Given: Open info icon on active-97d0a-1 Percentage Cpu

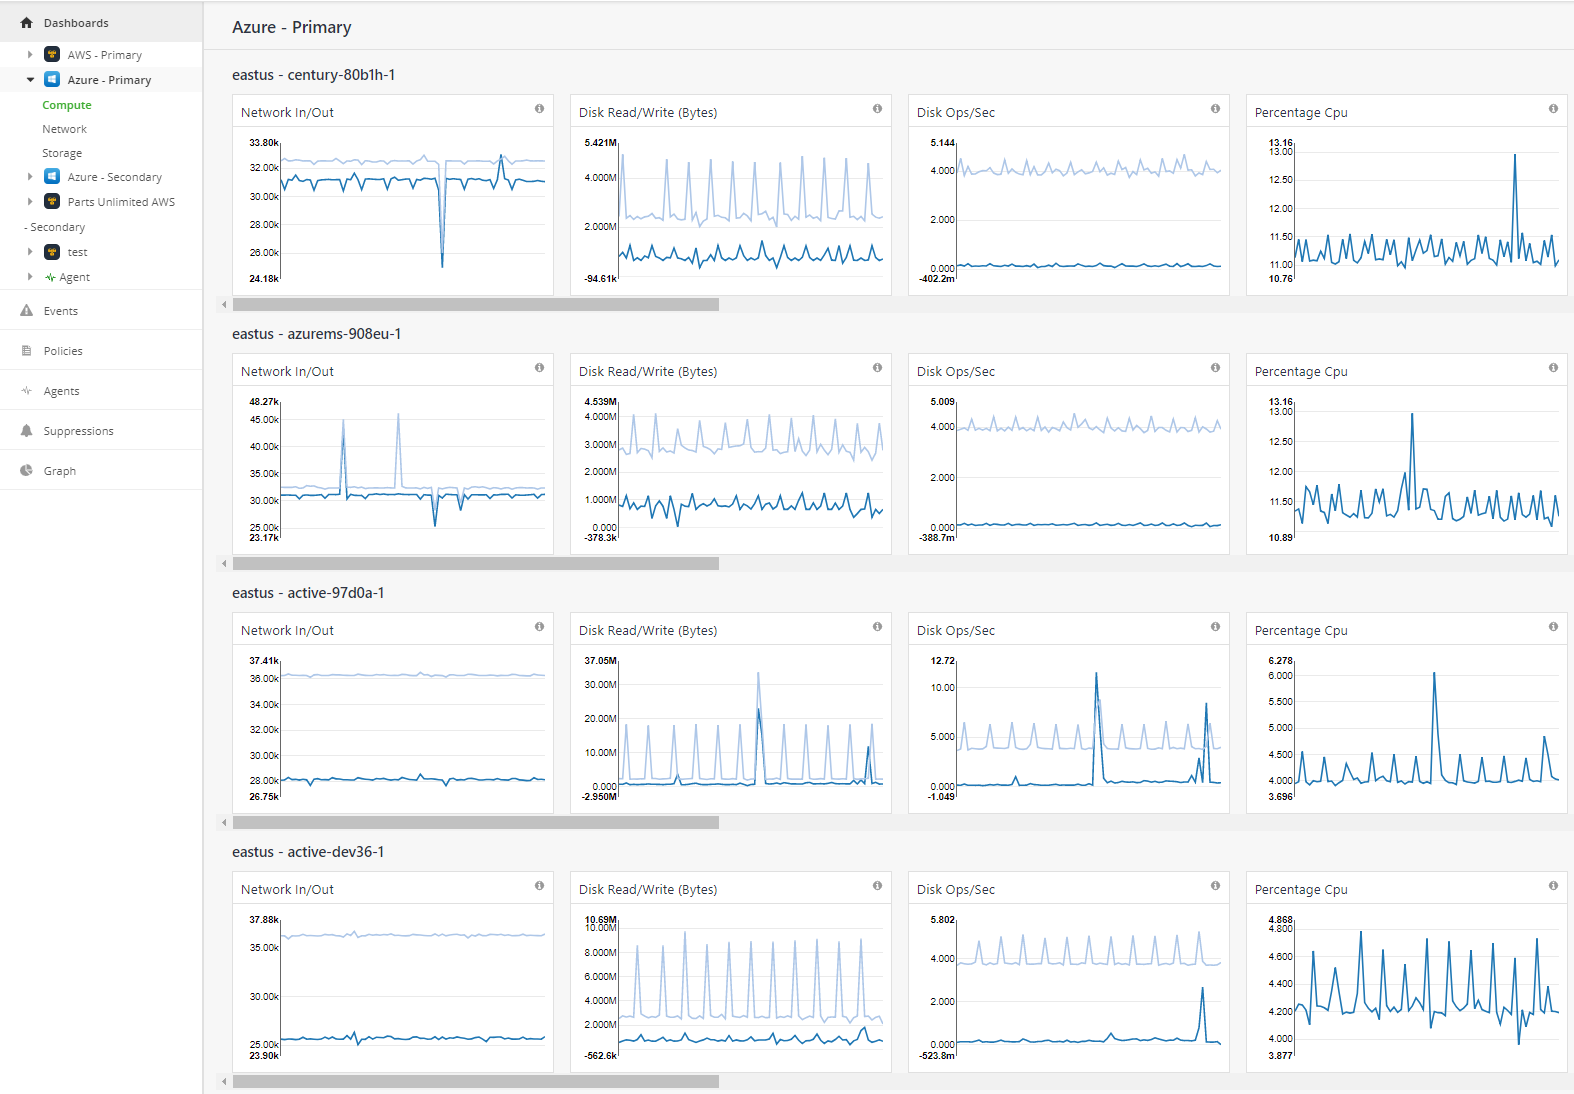Looking at the screenshot, I should [1553, 627].
